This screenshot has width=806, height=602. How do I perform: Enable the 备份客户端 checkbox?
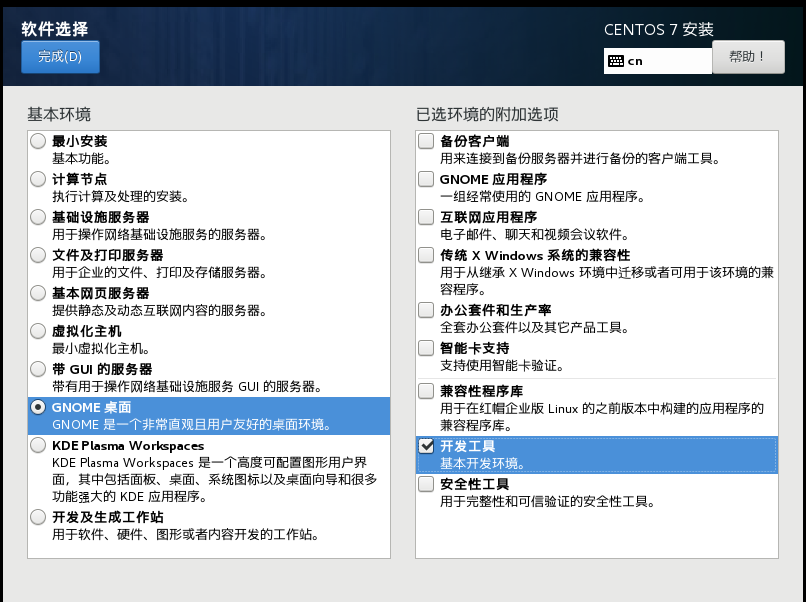[426, 141]
